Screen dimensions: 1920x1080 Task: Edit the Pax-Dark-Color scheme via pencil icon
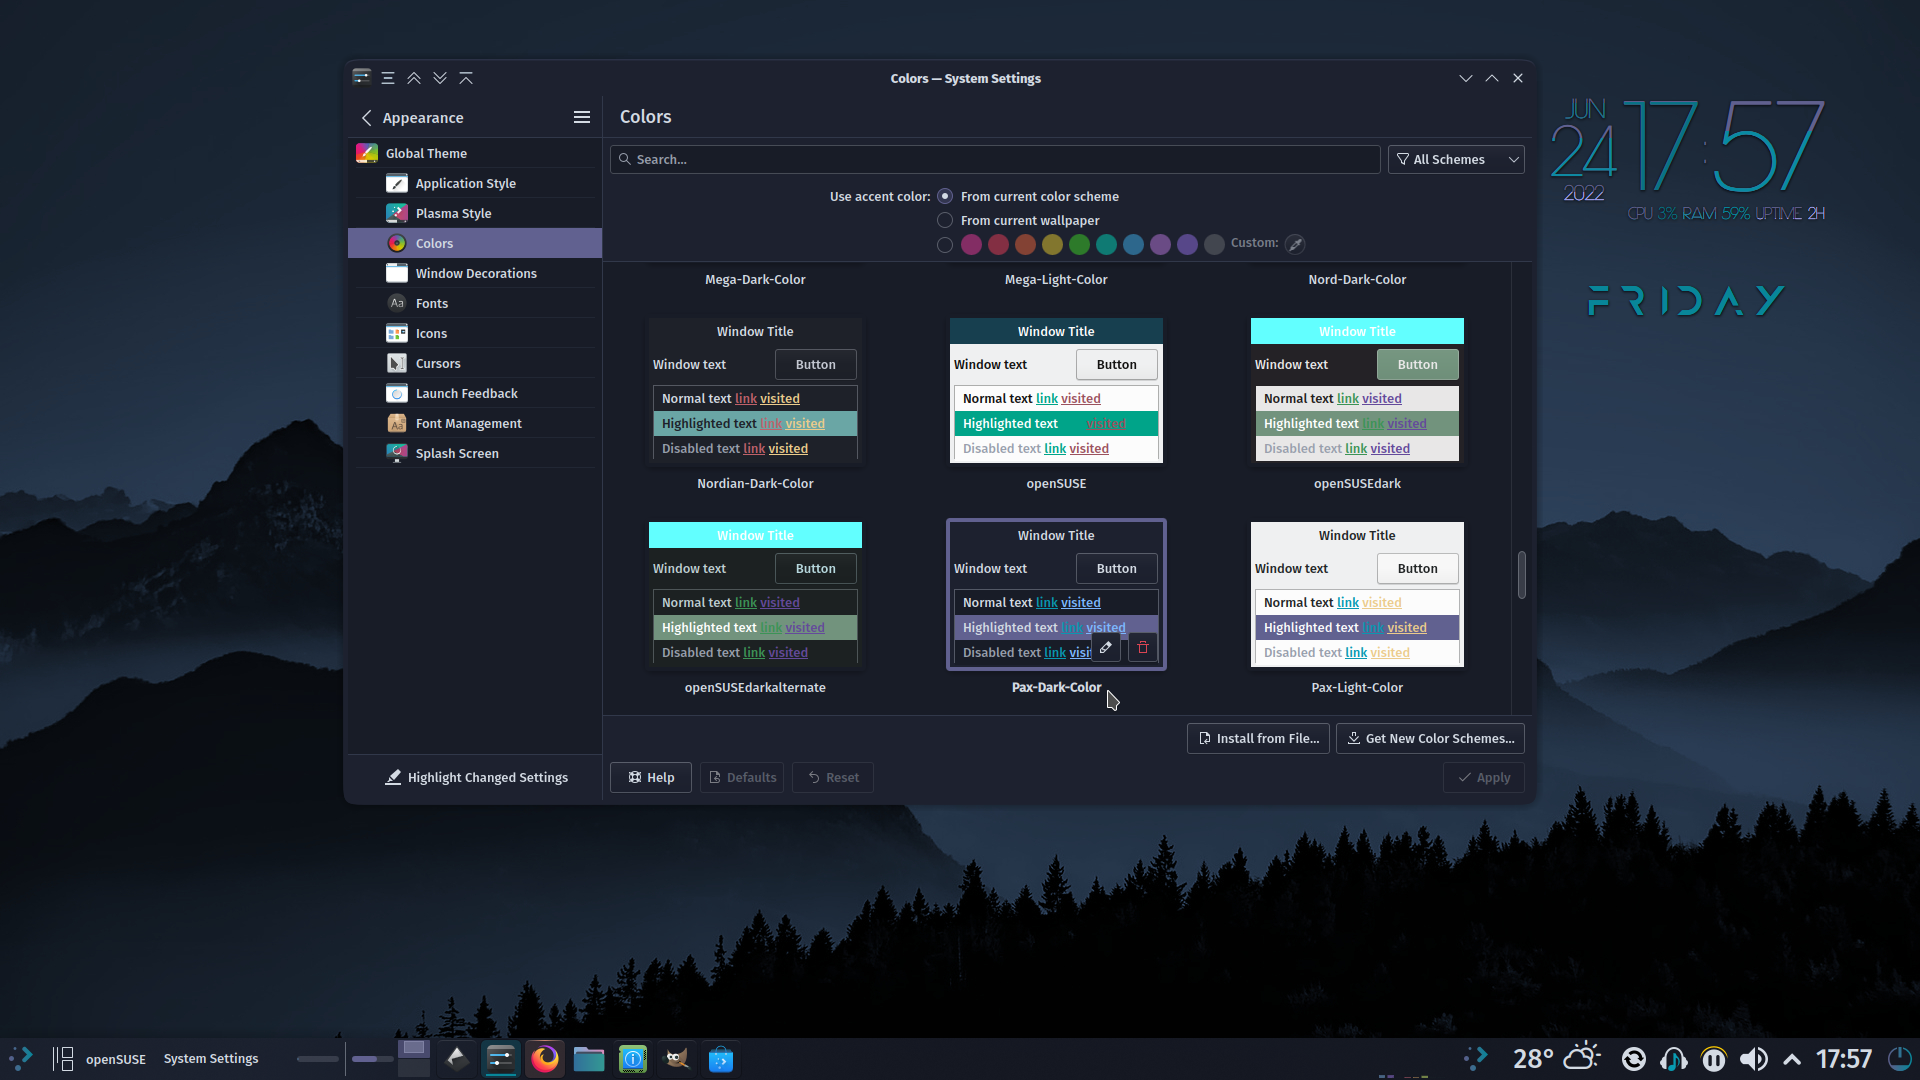(x=1106, y=648)
